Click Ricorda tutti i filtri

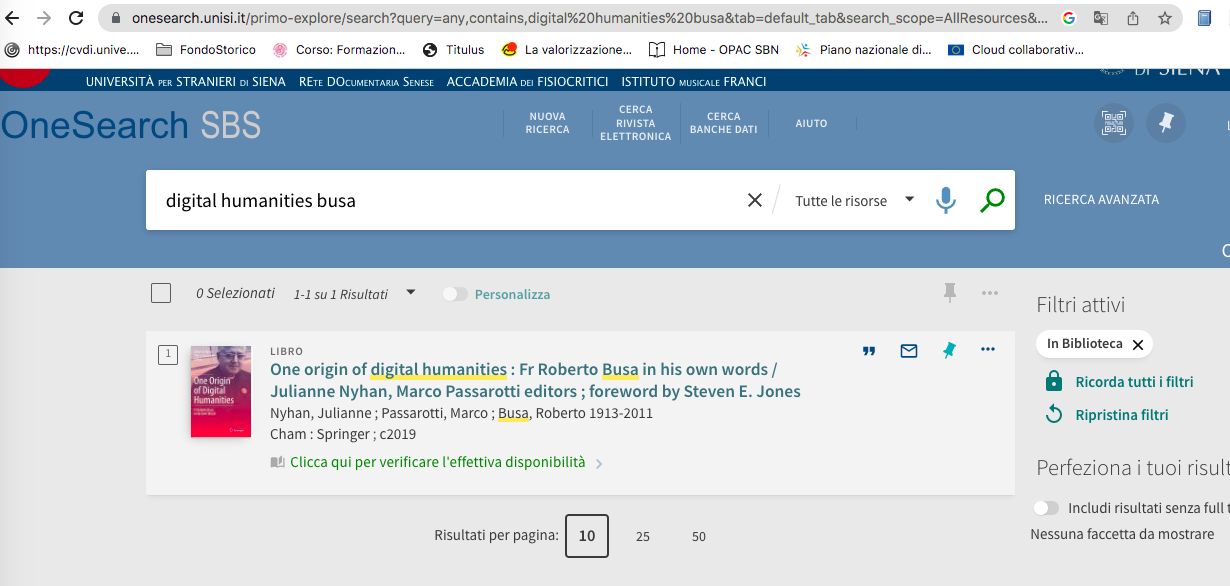(x=1134, y=381)
